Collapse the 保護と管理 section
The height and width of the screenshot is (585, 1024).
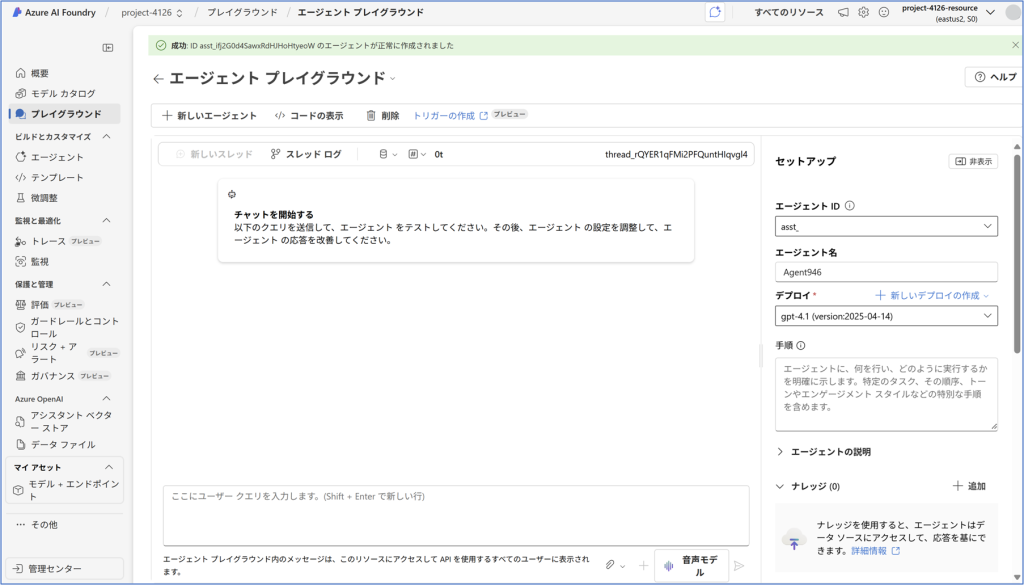pyautogui.click(x=107, y=284)
